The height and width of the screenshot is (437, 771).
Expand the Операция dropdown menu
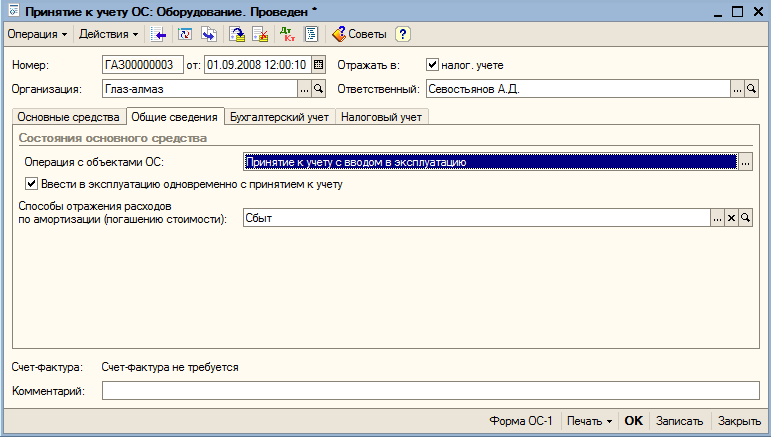pyautogui.click(x=37, y=34)
